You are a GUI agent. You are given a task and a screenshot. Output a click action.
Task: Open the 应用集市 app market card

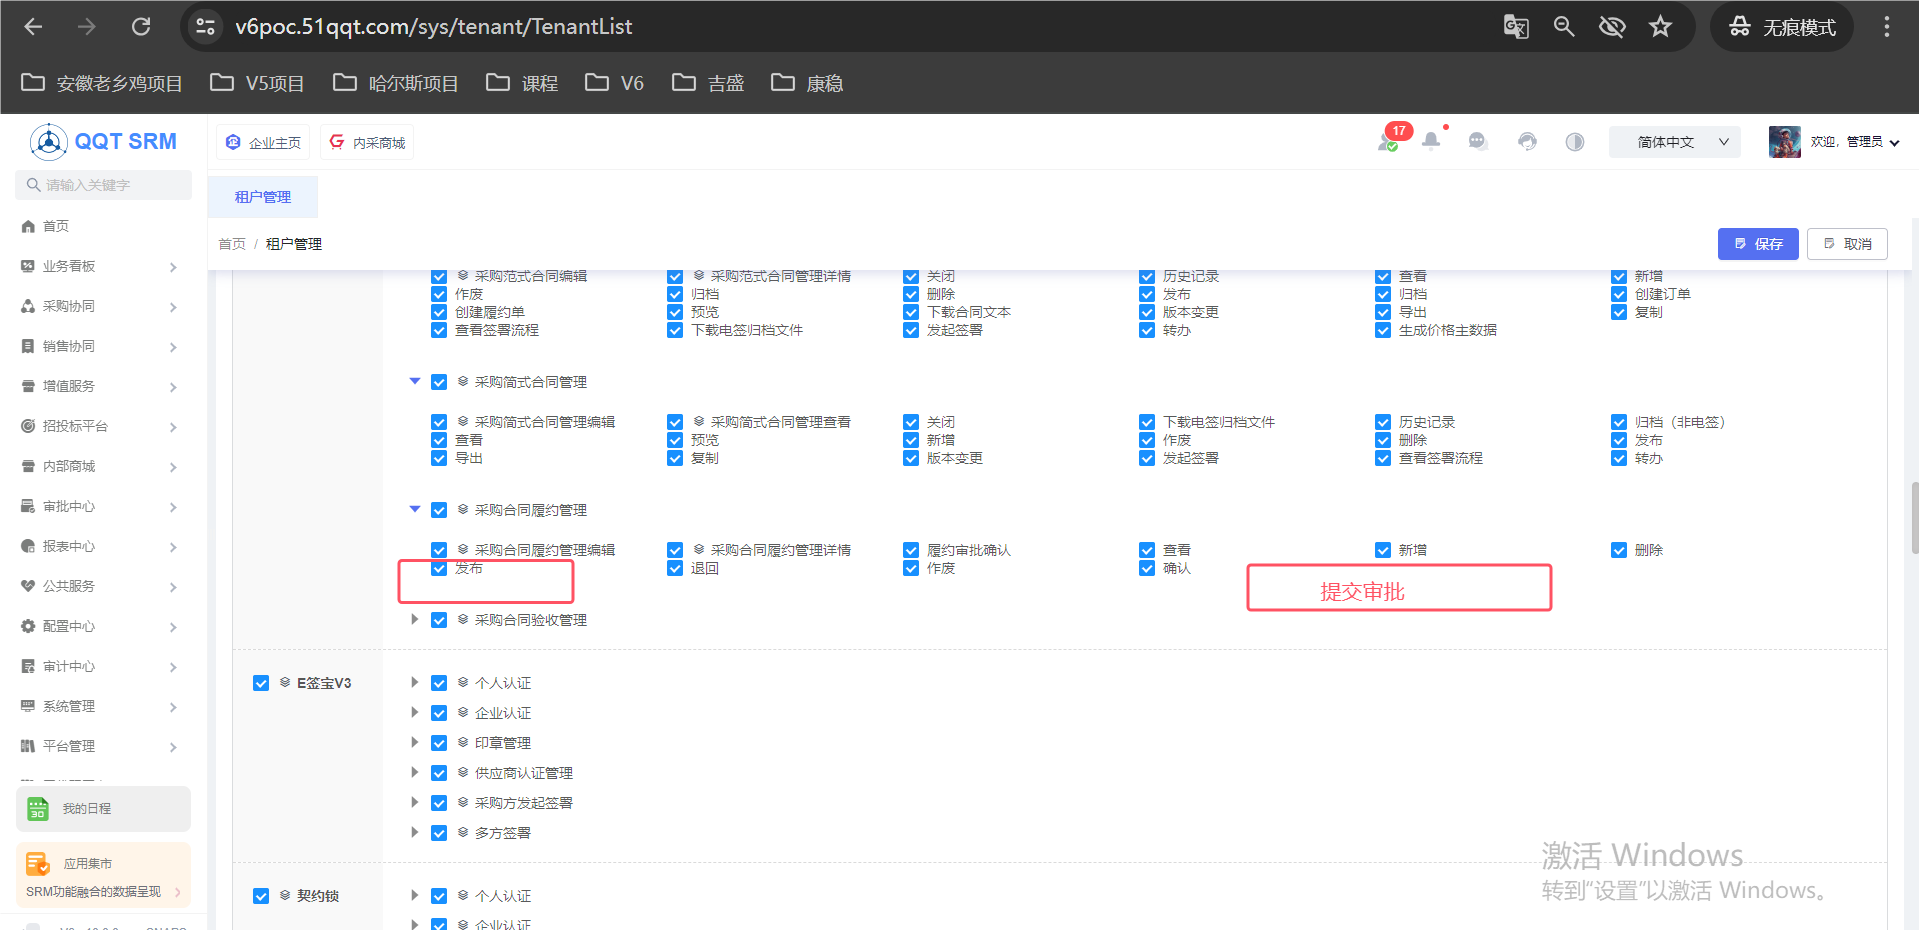coord(103,875)
